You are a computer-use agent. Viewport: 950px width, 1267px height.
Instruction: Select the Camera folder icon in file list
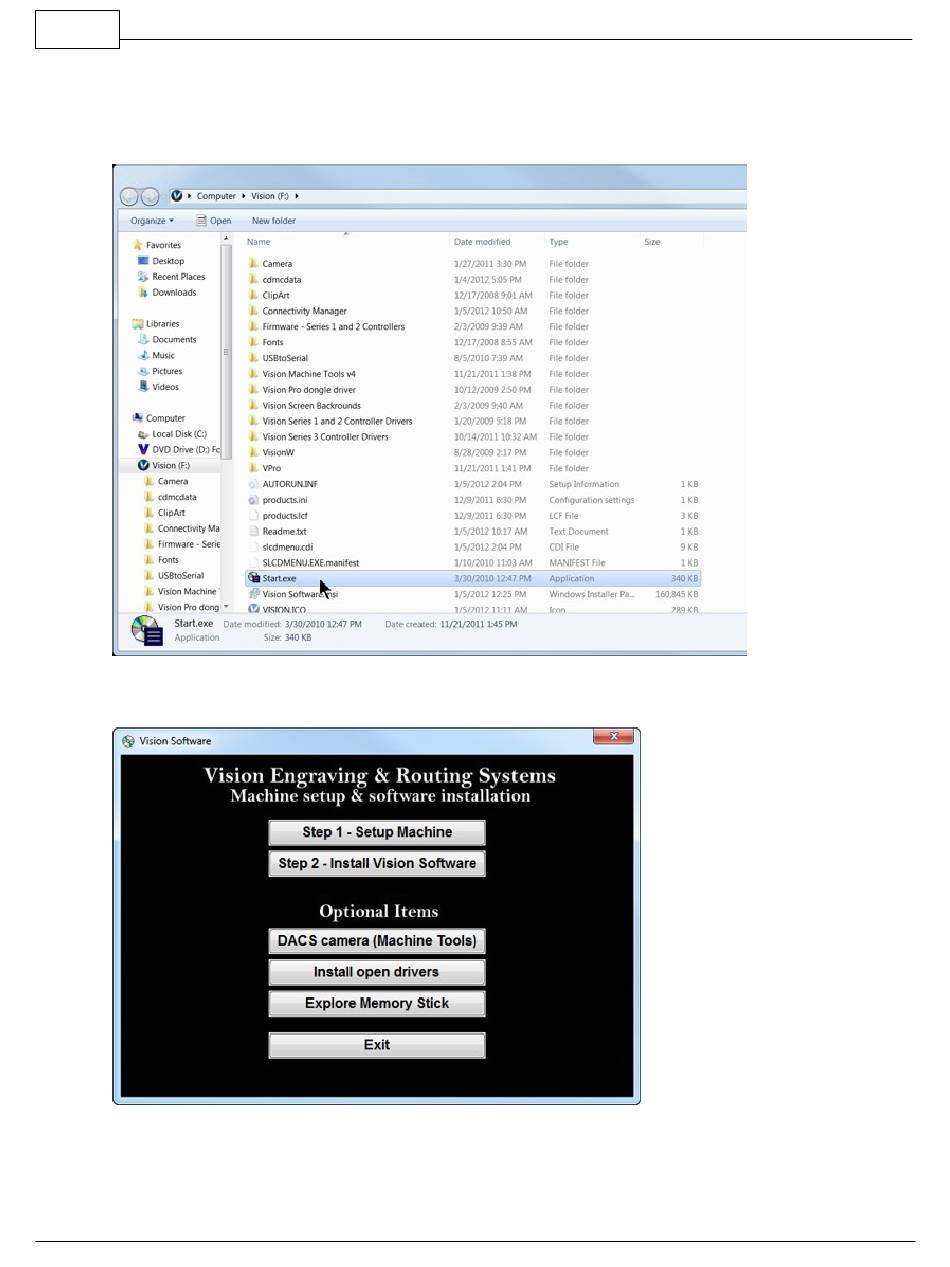(x=254, y=264)
